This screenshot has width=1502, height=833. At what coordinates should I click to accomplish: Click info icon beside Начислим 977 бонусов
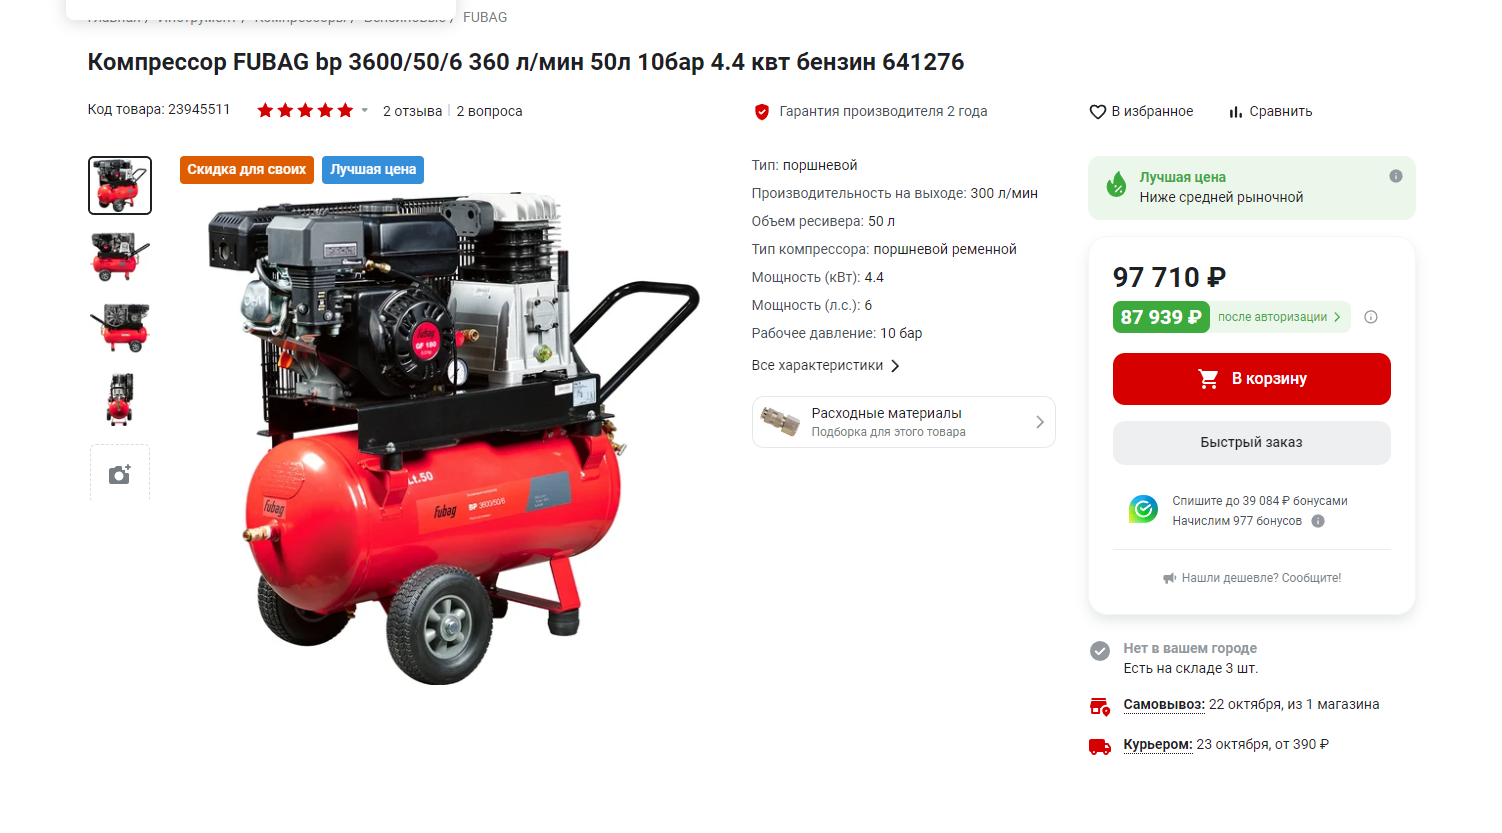(1318, 521)
